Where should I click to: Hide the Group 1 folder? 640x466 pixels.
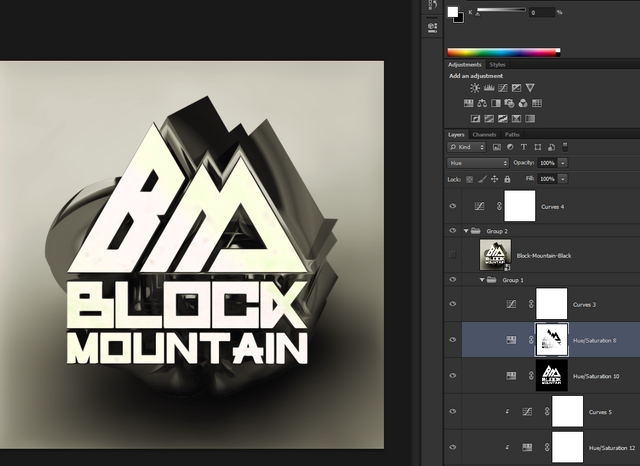click(x=453, y=280)
